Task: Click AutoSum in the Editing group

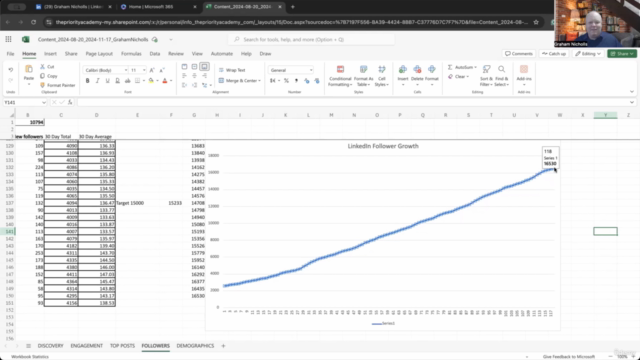Action: 462,67
